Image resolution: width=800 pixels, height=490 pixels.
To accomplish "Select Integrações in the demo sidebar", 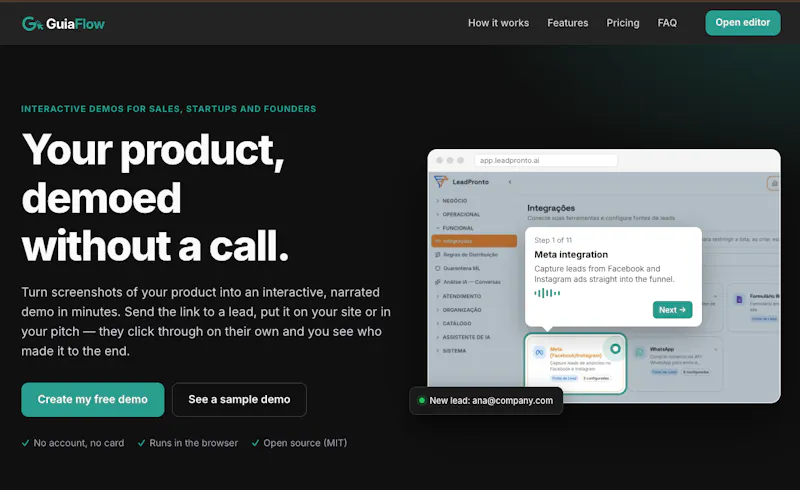I will click(x=474, y=241).
